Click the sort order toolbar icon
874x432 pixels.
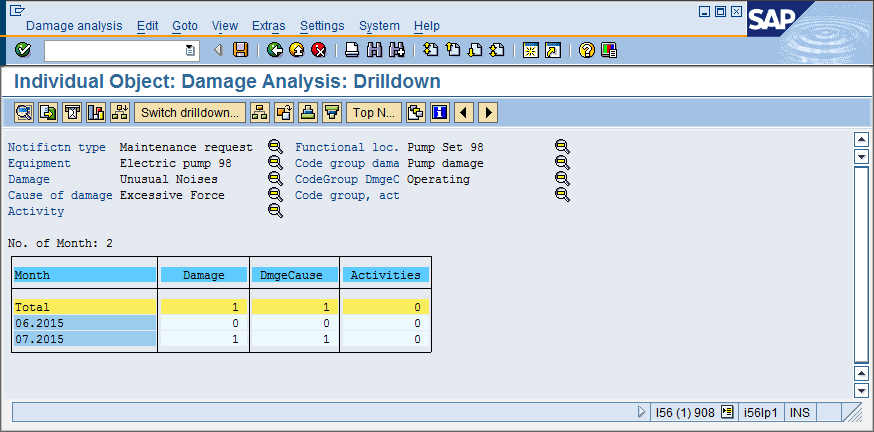(308, 113)
